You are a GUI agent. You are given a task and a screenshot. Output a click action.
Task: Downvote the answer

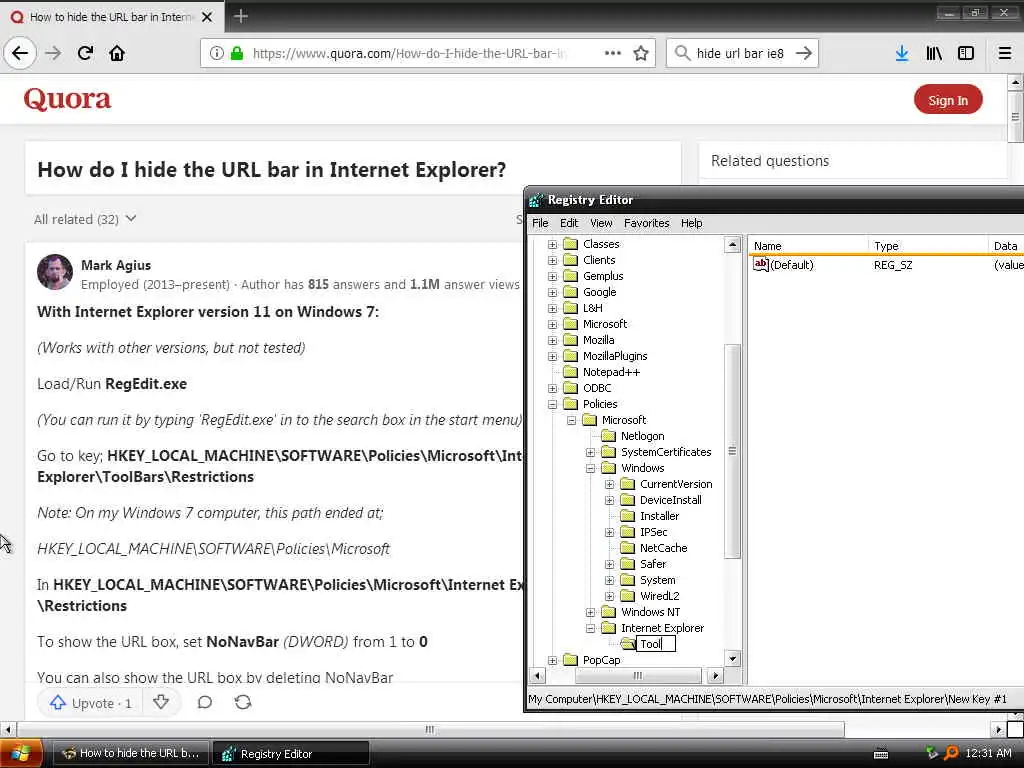coord(161,703)
